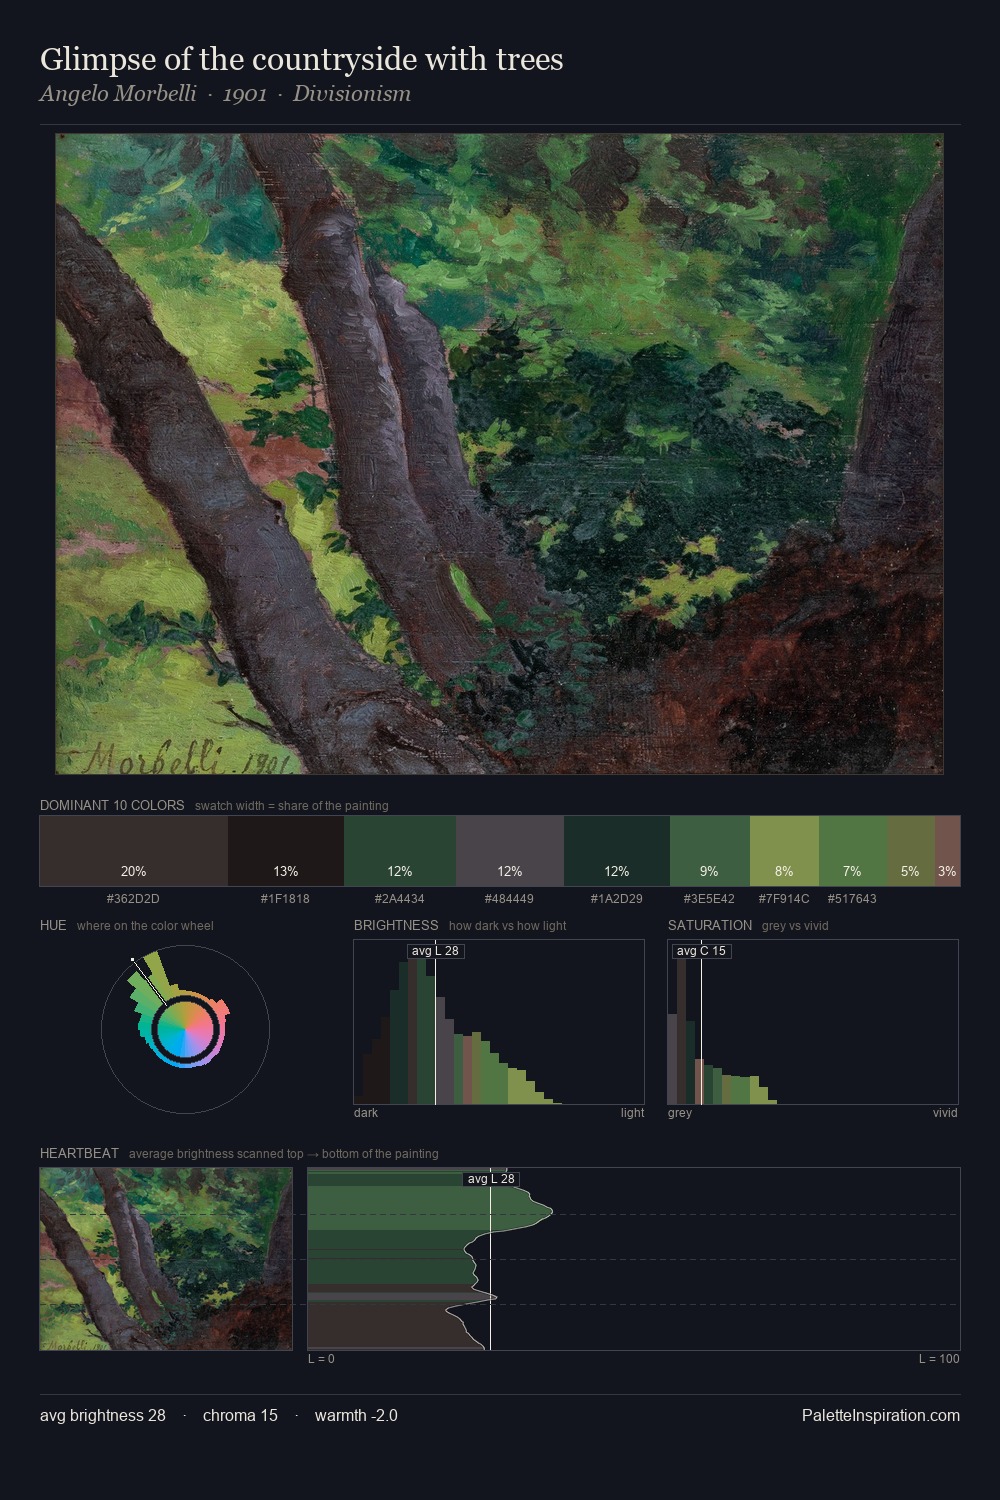Click the title 'Glimpse of the countryside with trees'
Image resolution: width=1000 pixels, height=1500 pixels.
(302, 60)
